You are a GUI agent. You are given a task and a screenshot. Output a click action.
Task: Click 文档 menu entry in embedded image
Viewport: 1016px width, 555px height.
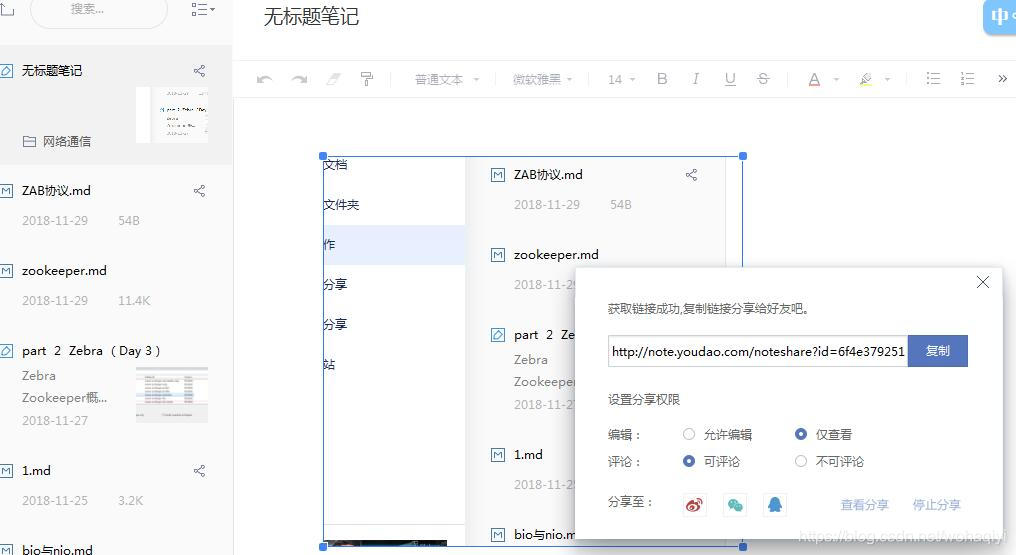point(336,164)
